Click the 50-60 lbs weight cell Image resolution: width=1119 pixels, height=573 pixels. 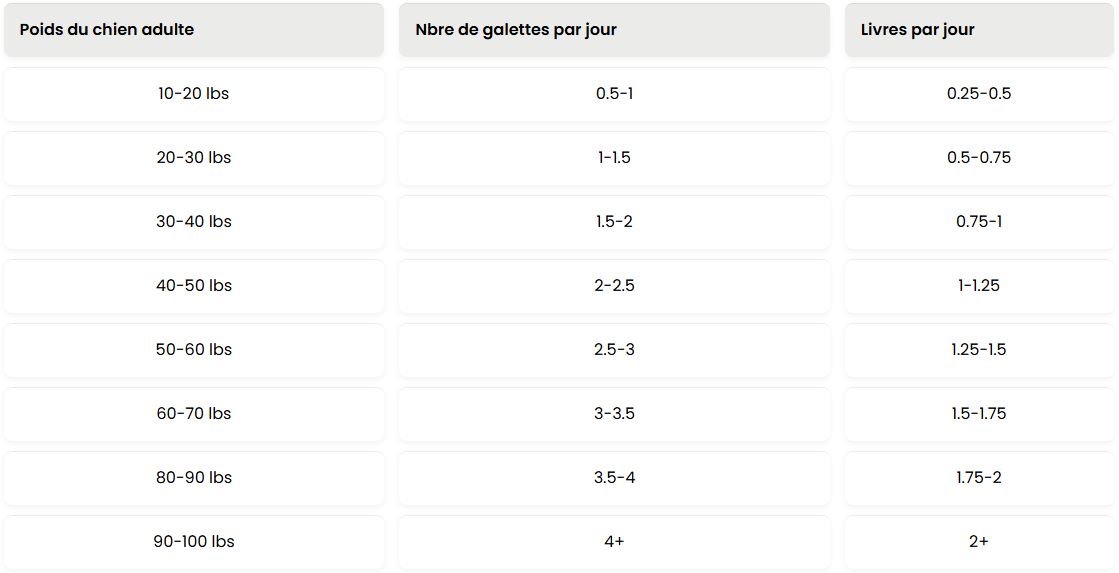[x=193, y=350]
